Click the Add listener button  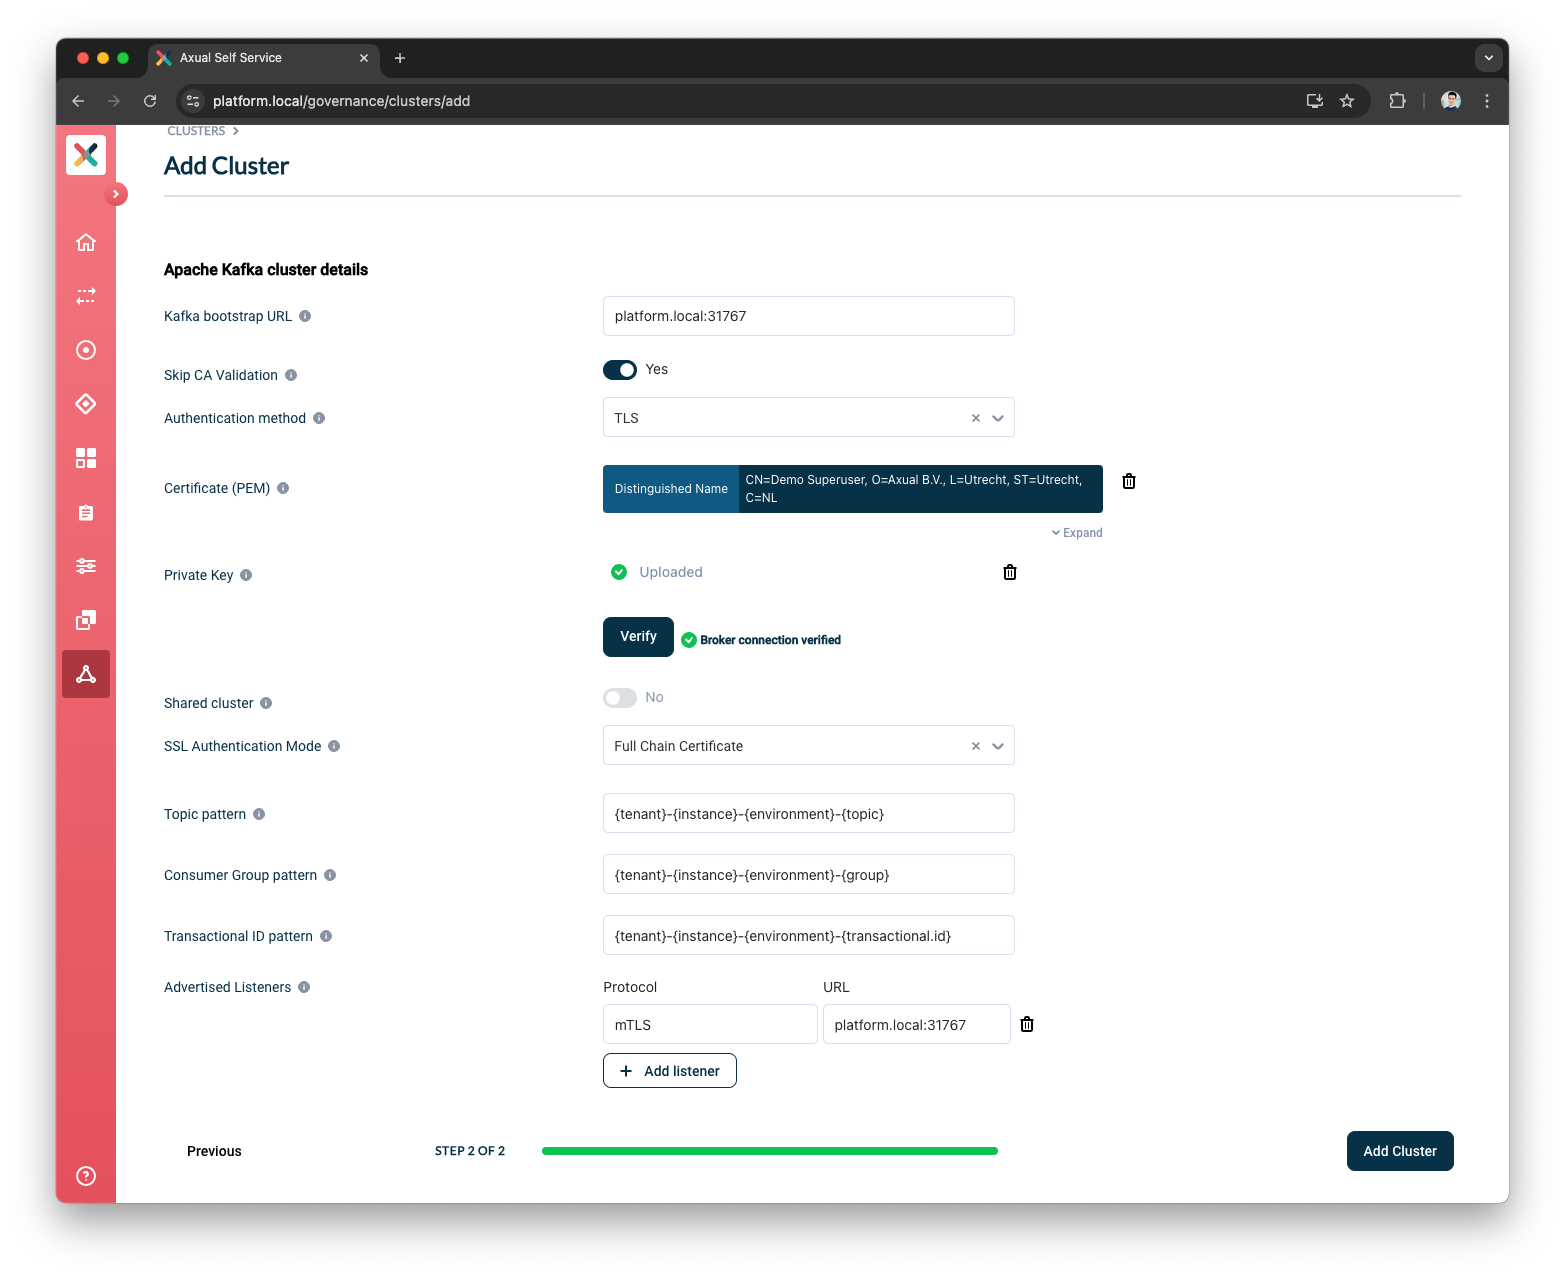[x=670, y=1071]
